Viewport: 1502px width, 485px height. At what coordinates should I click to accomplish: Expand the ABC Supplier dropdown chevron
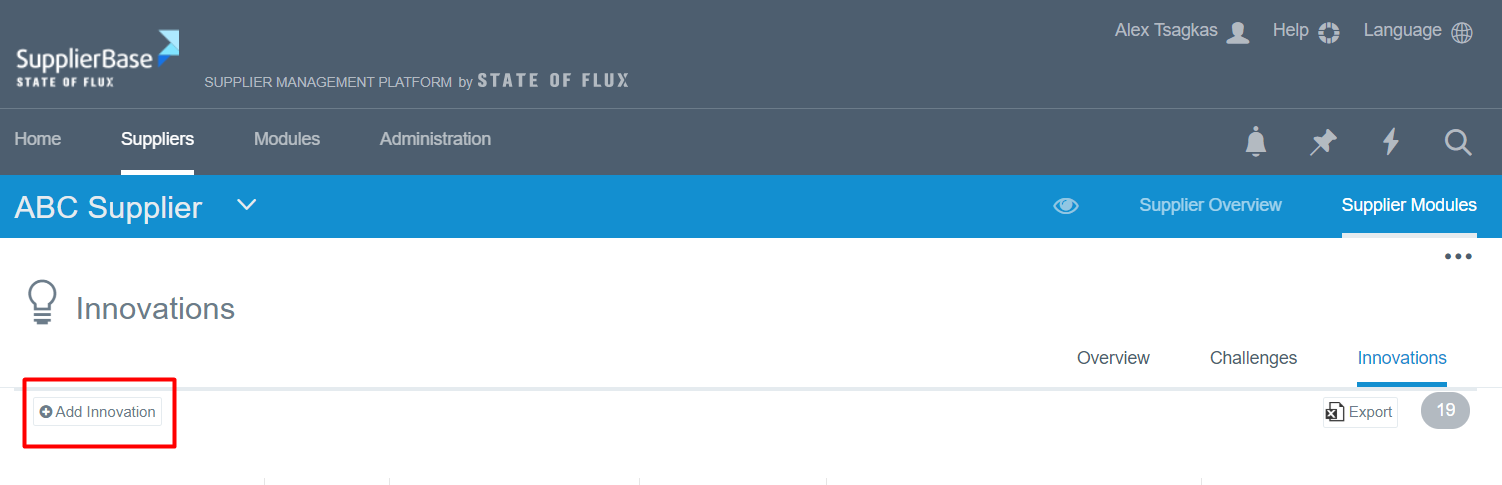(x=246, y=205)
